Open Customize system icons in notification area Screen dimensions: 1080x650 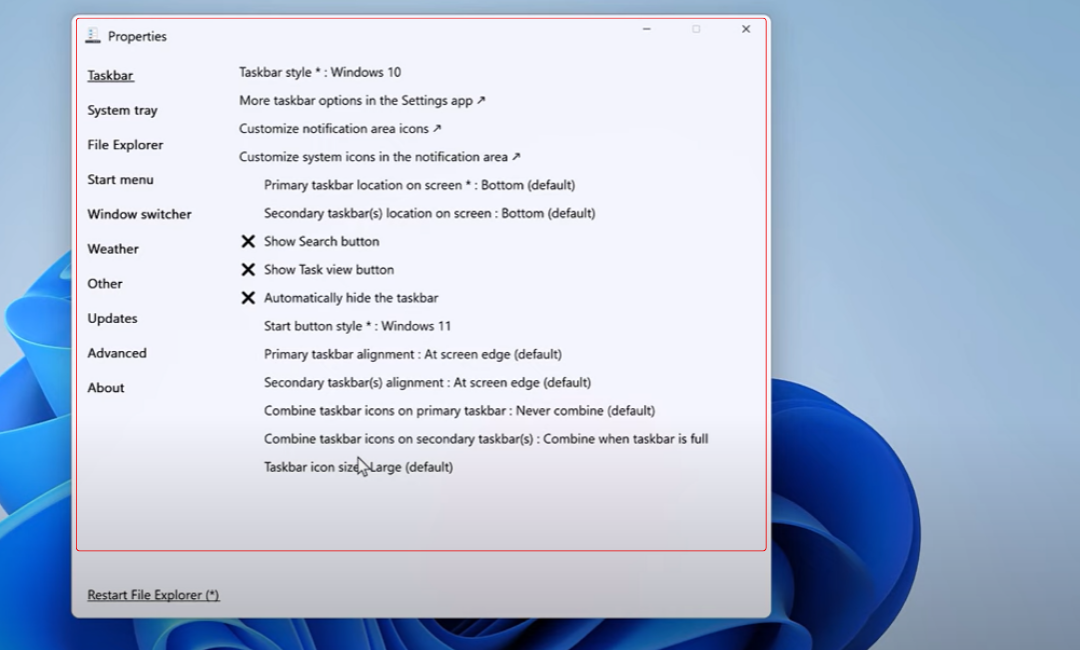click(x=380, y=157)
